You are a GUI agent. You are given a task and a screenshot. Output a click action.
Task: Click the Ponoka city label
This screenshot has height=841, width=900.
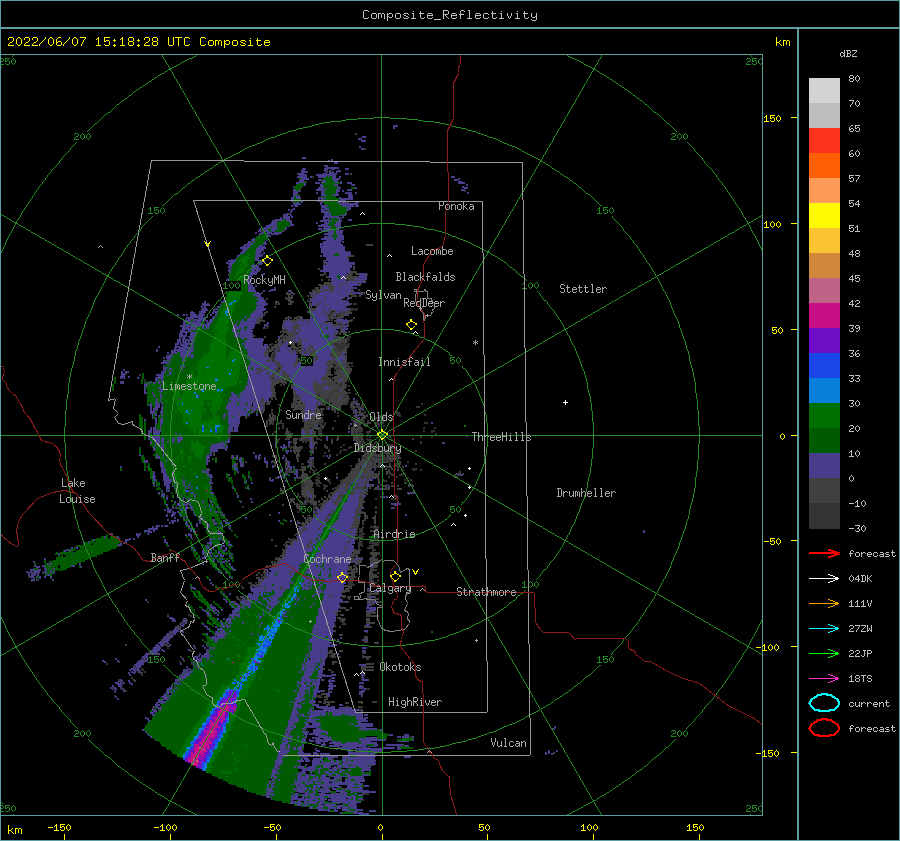coord(456,206)
